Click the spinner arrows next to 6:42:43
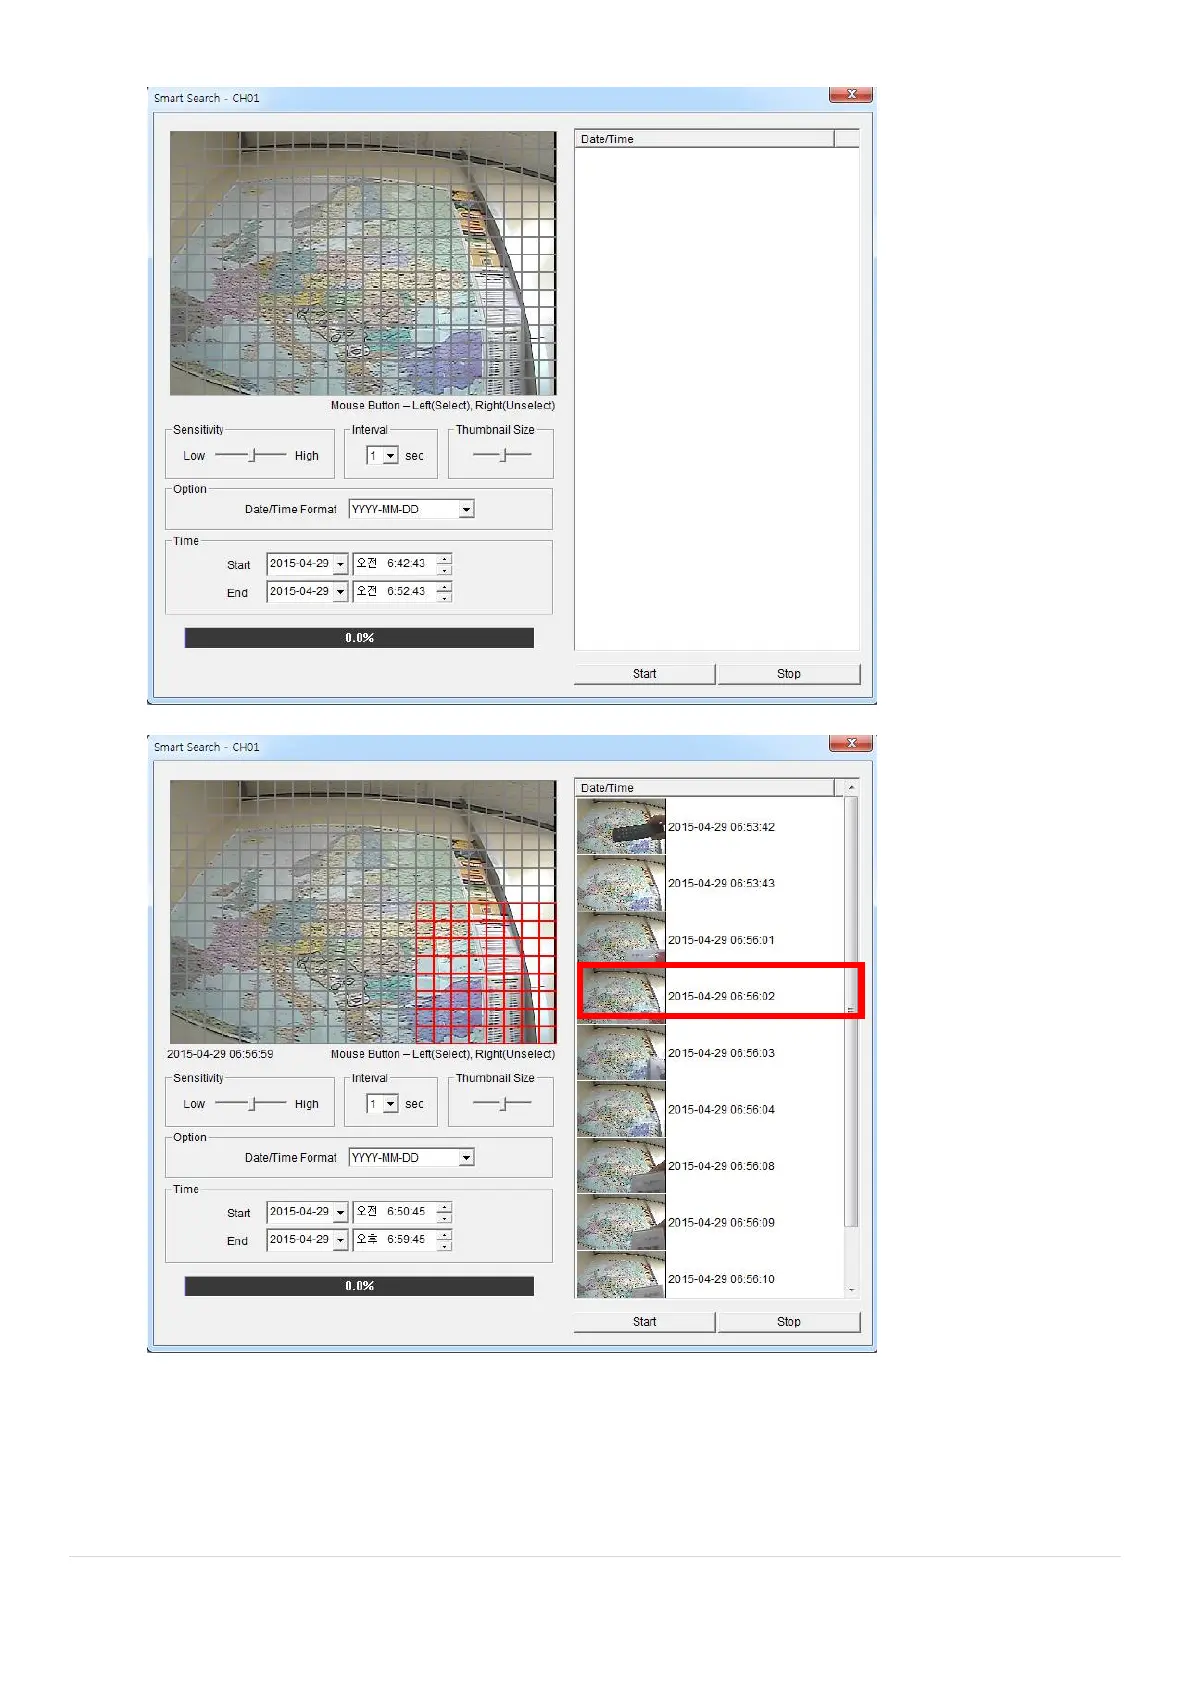This screenshot has height=1684, width=1190. 444,564
